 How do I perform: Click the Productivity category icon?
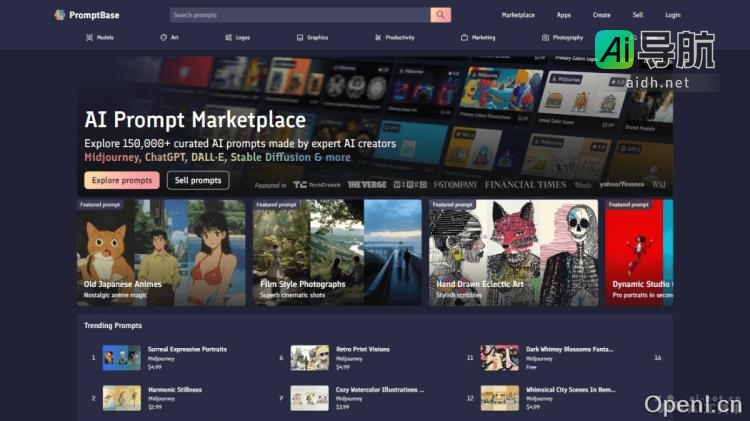click(x=378, y=37)
